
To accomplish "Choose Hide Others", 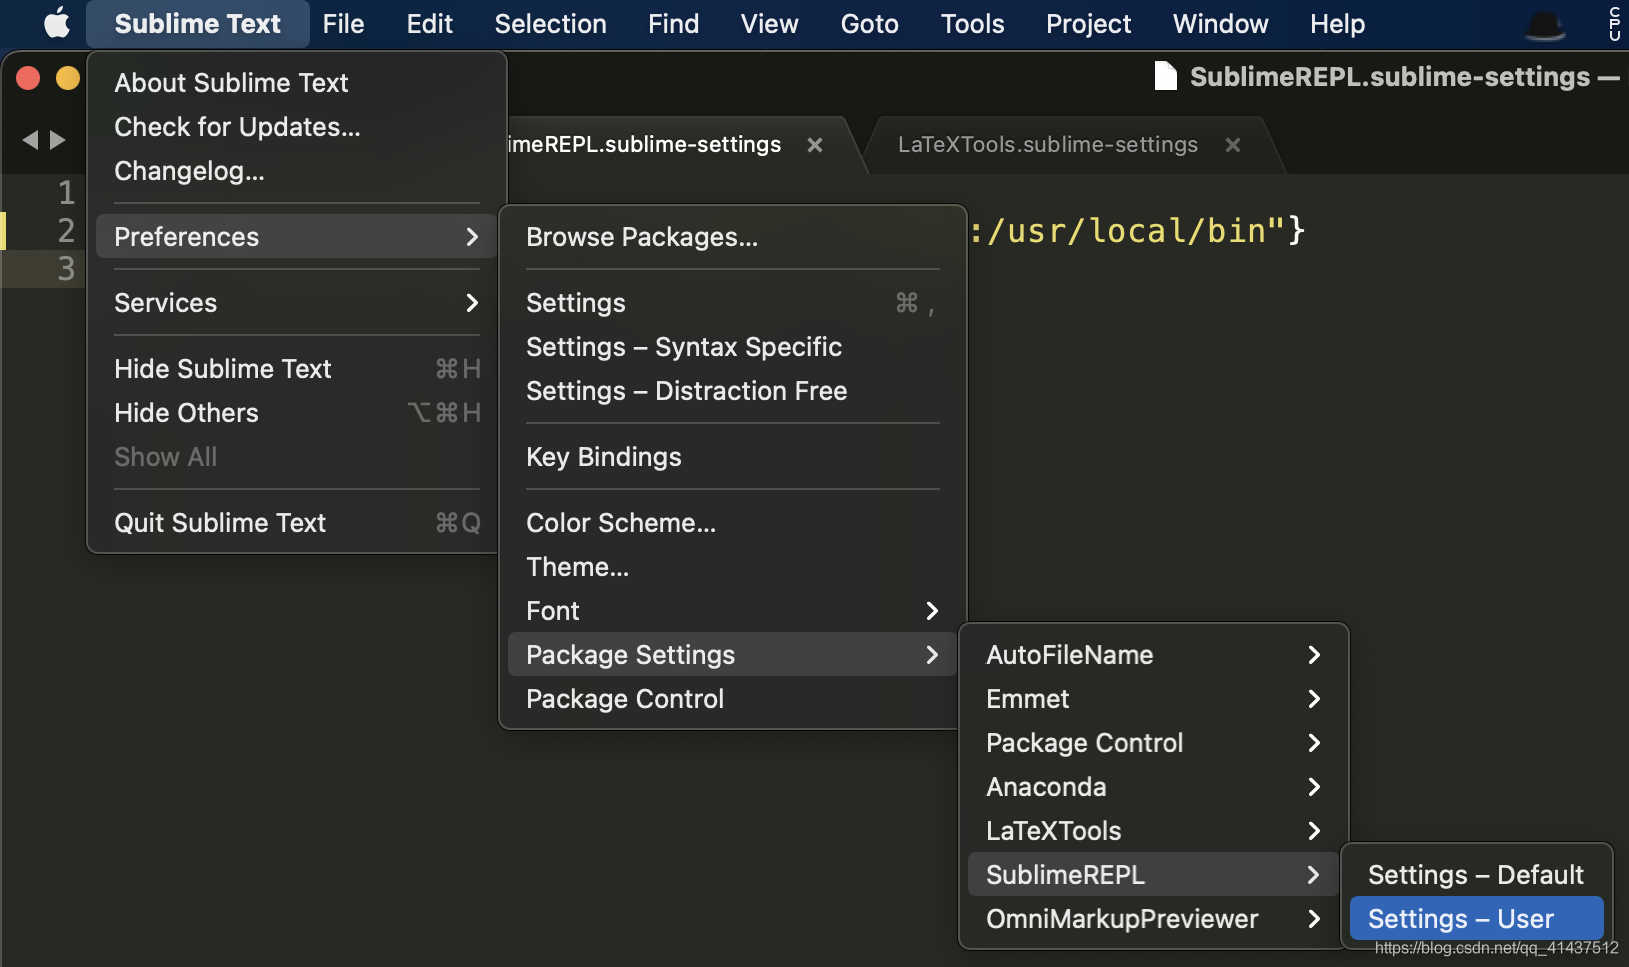I will point(297,413).
